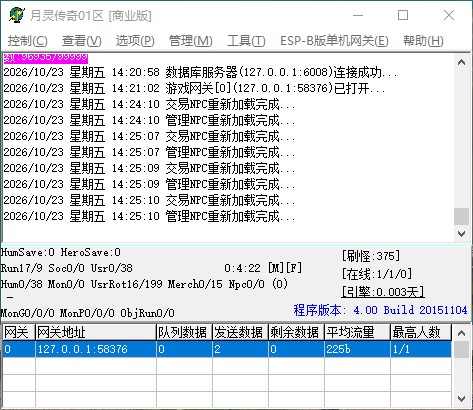
Task: Click the [在线:1/1/0] status label
Action: tap(377, 274)
